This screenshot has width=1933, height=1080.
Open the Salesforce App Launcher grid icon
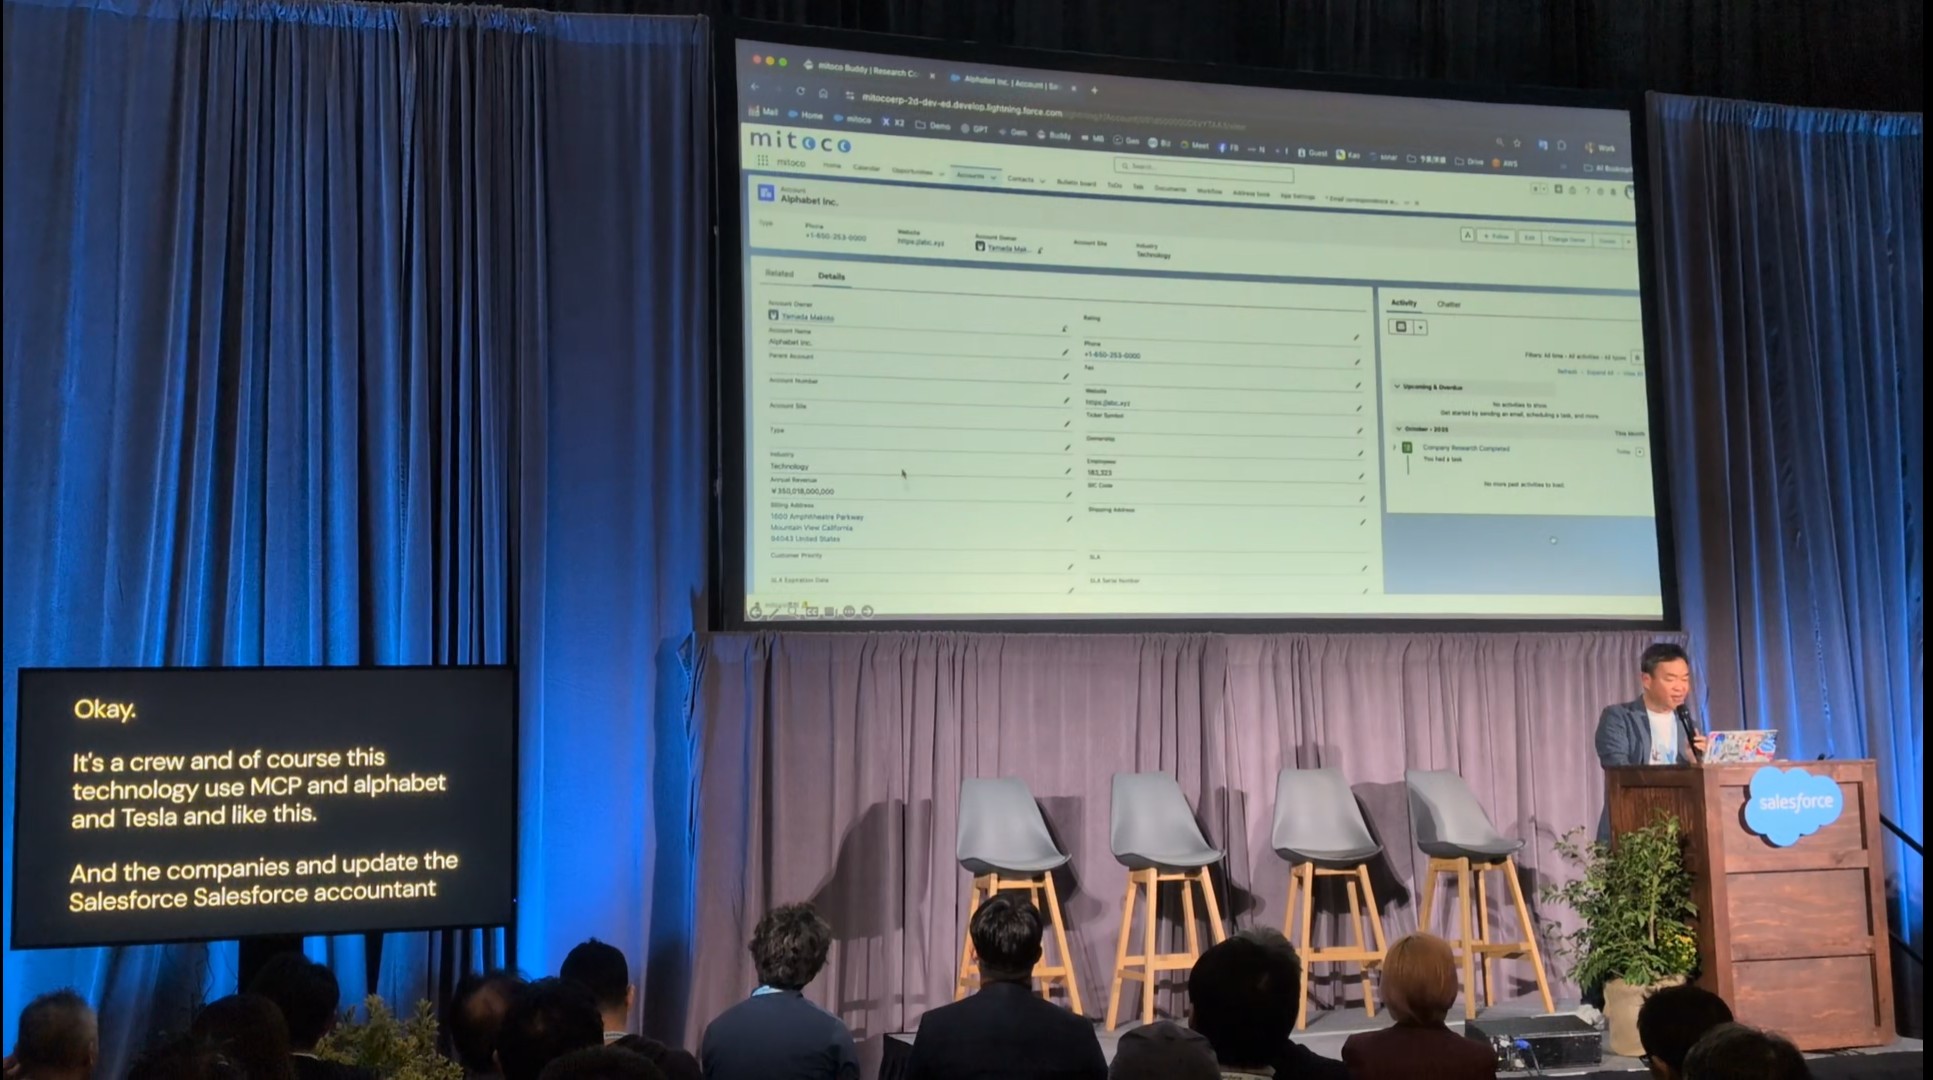(762, 161)
